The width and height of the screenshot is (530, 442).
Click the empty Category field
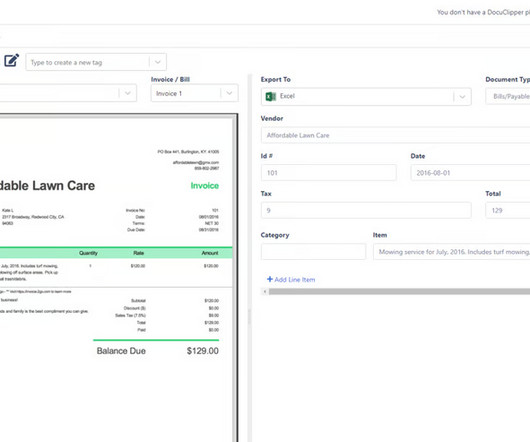pos(313,252)
